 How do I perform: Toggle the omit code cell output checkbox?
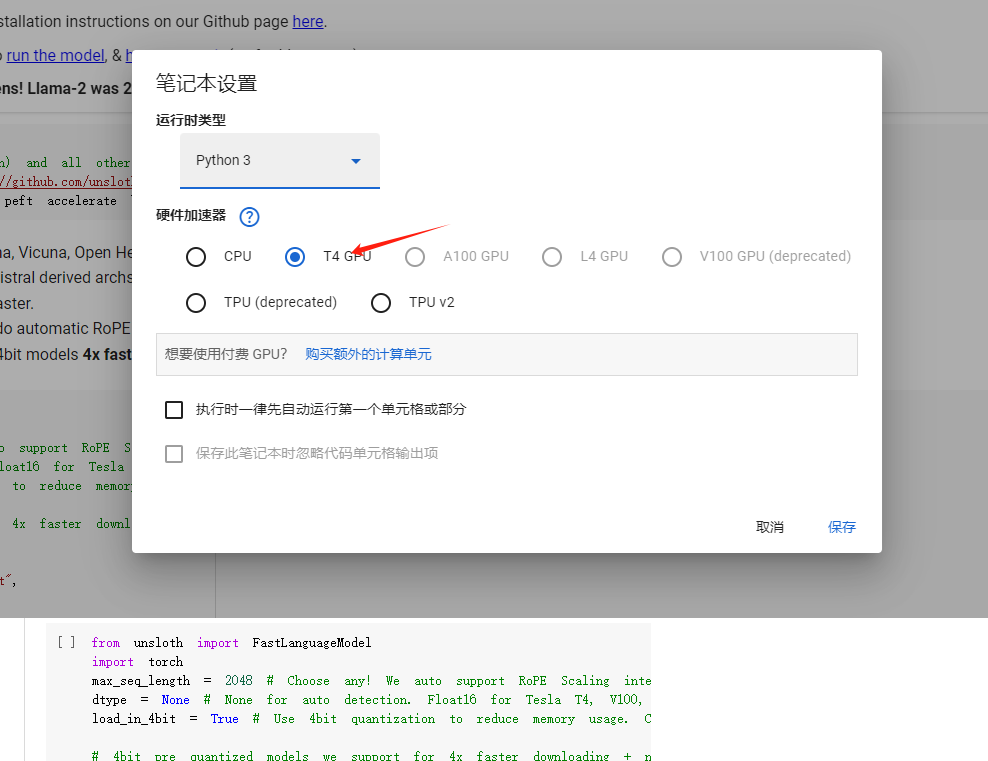(x=174, y=454)
